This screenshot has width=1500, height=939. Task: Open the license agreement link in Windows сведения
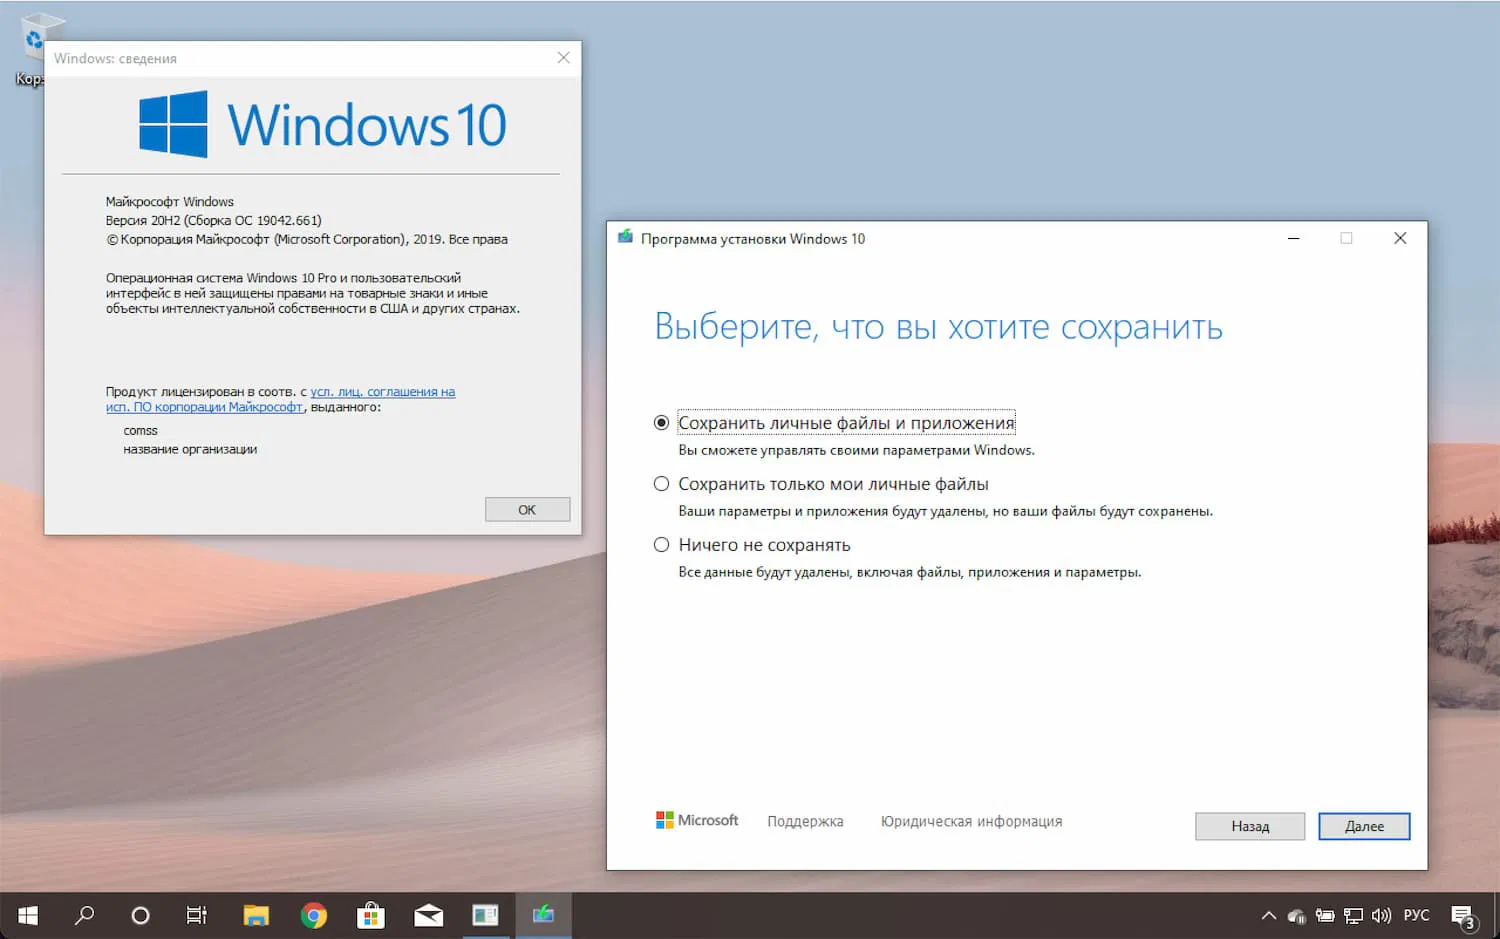(382, 391)
